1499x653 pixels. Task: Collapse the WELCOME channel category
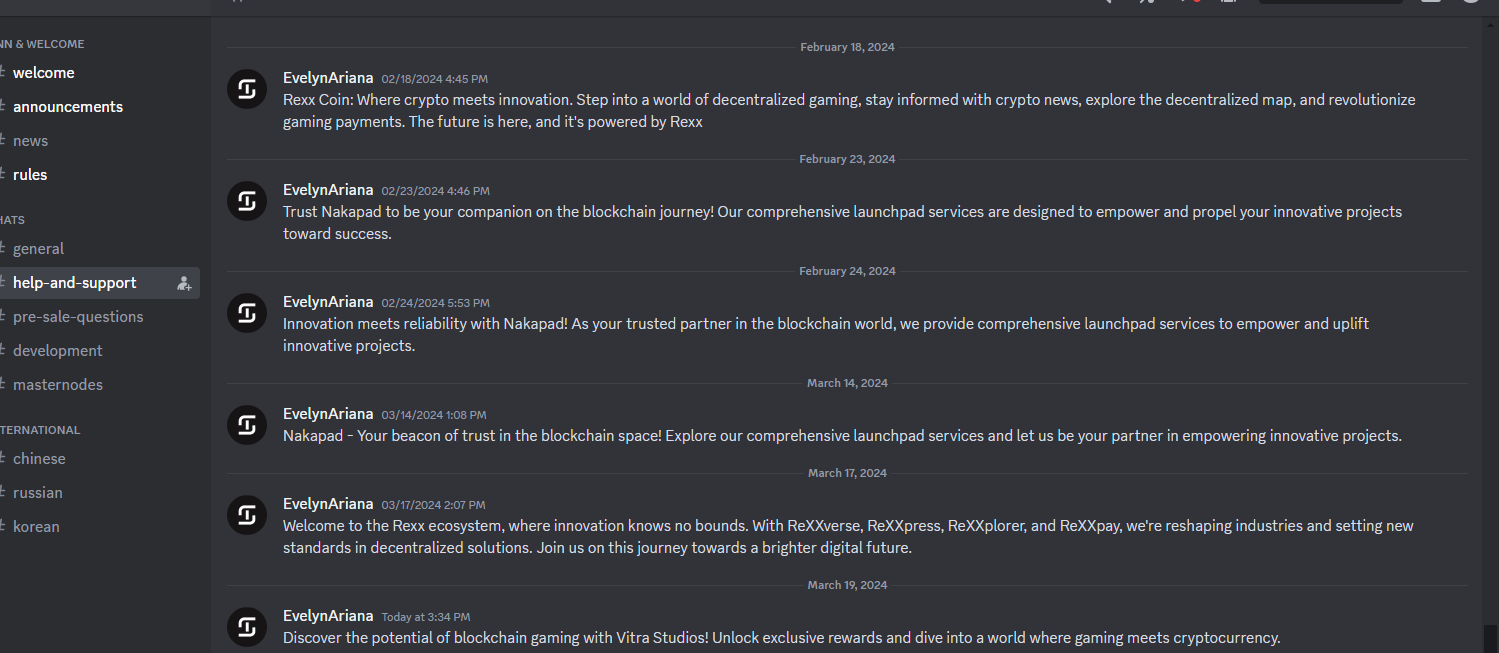point(42,44)
